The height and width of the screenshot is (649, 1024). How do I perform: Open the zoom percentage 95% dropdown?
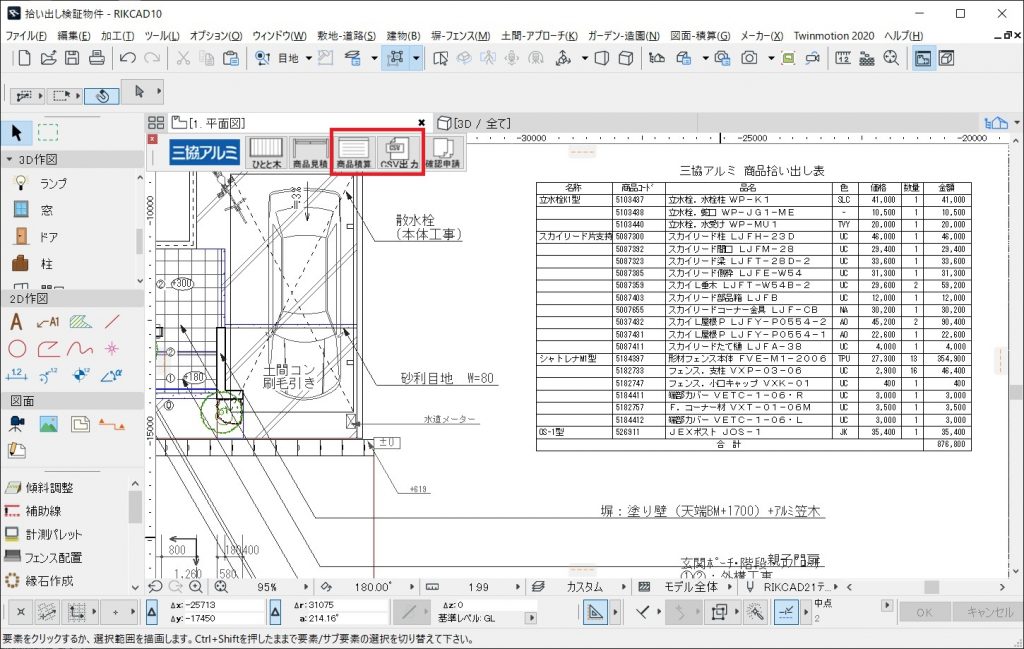point(305,587)
